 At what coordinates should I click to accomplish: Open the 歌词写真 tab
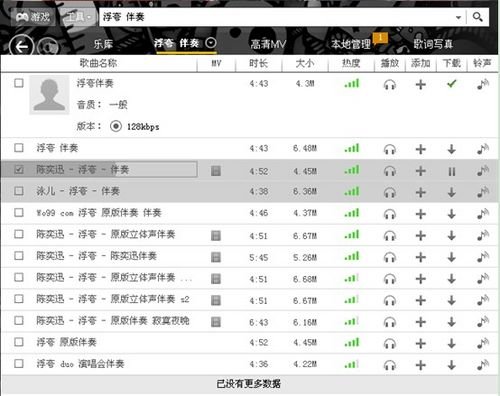click(433, 44)
